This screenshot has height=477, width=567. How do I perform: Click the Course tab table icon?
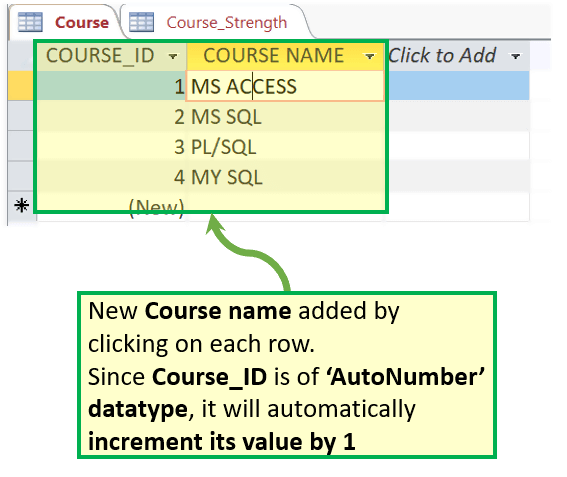[30, 22]
